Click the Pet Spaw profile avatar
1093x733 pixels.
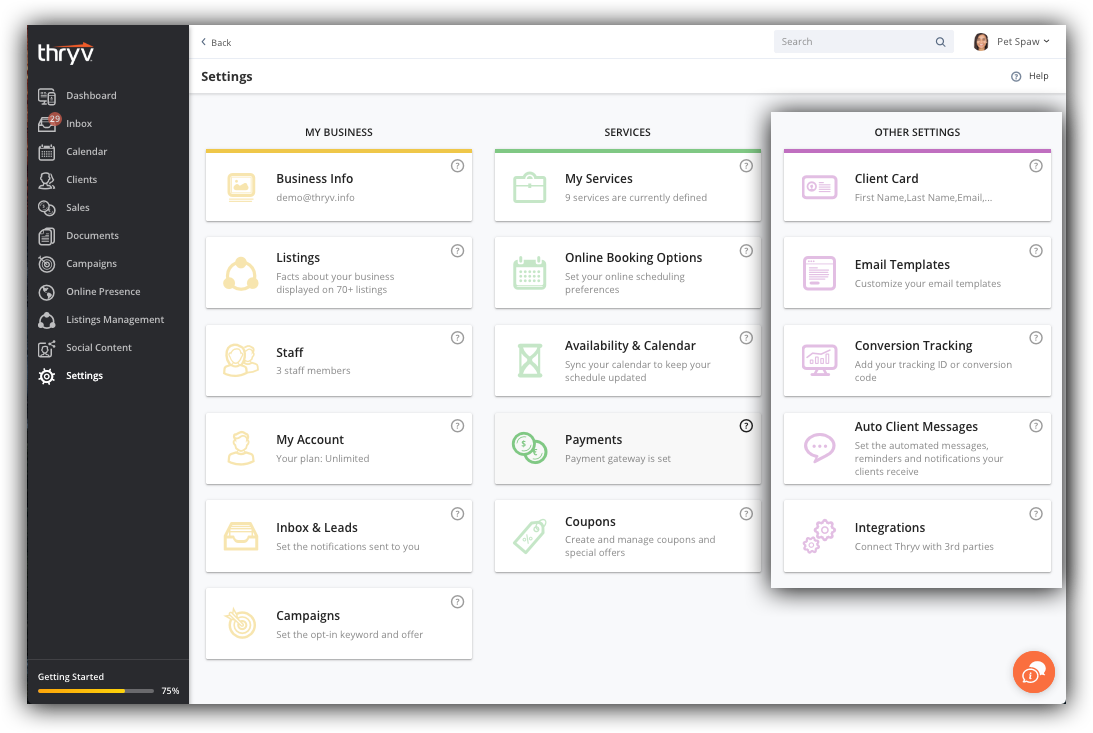pyautogui.click(x=981, y=42)
